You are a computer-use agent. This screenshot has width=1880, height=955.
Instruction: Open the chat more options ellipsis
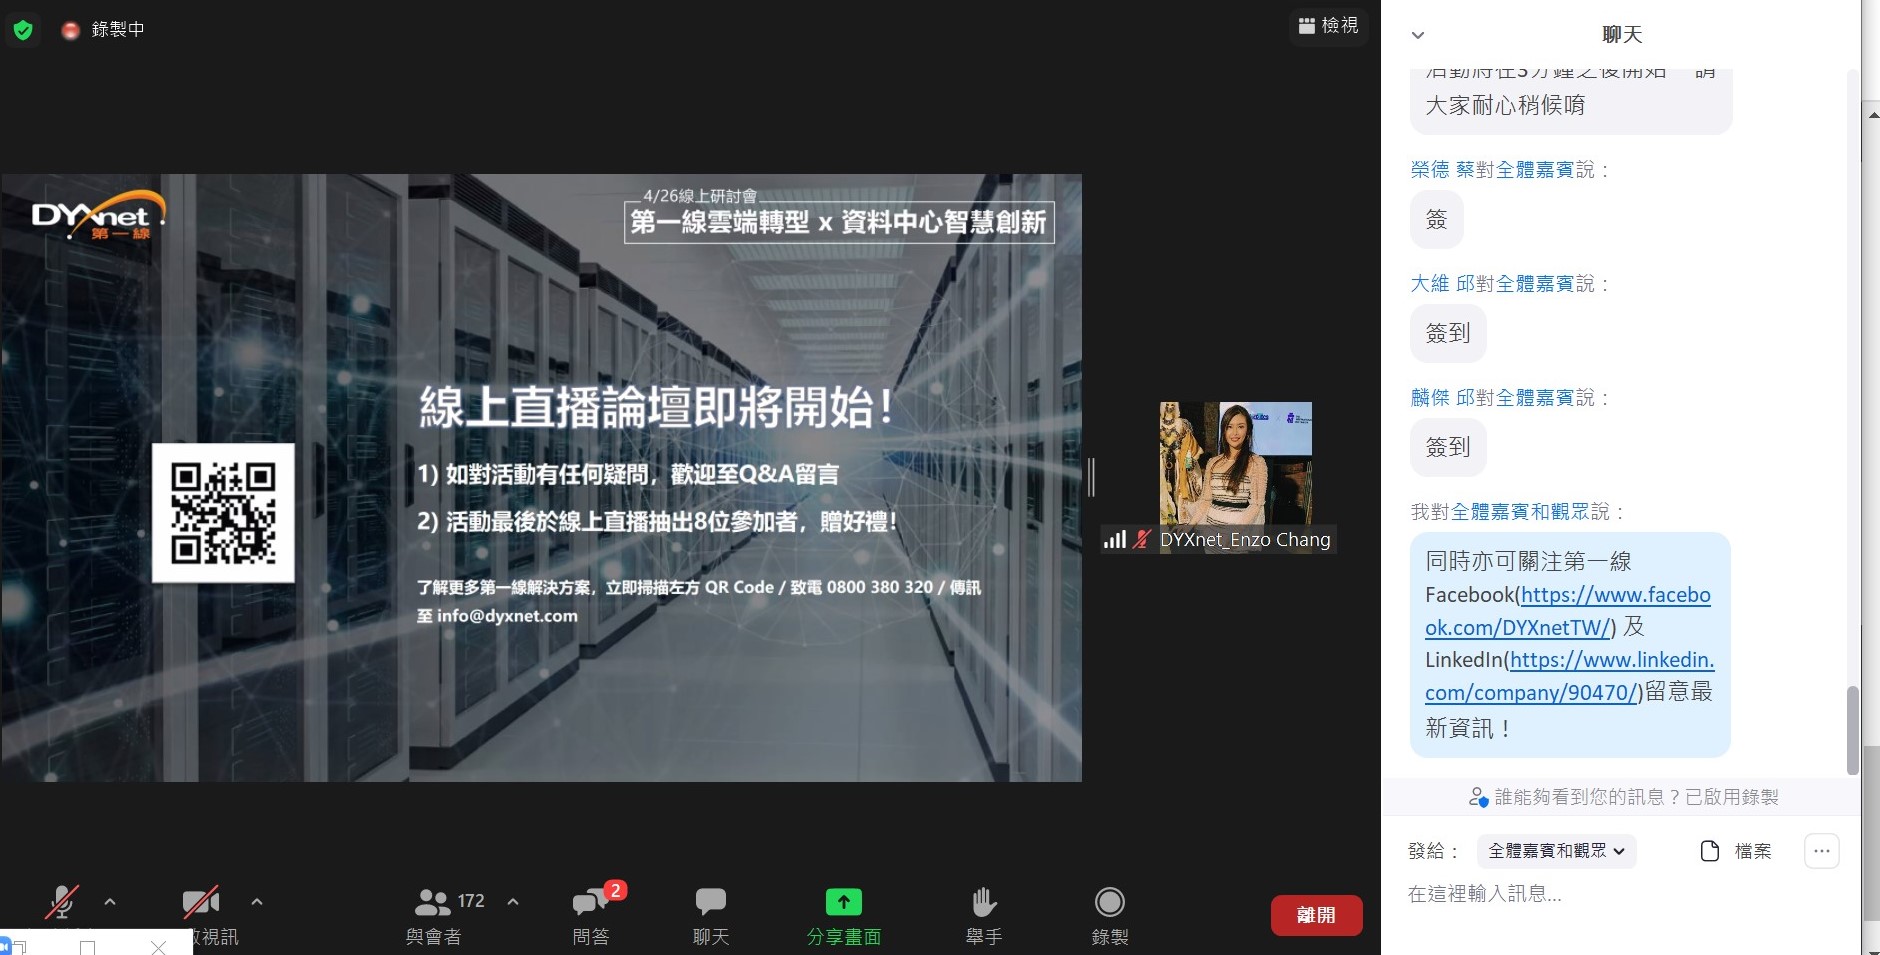click(x=1821, y=851)
